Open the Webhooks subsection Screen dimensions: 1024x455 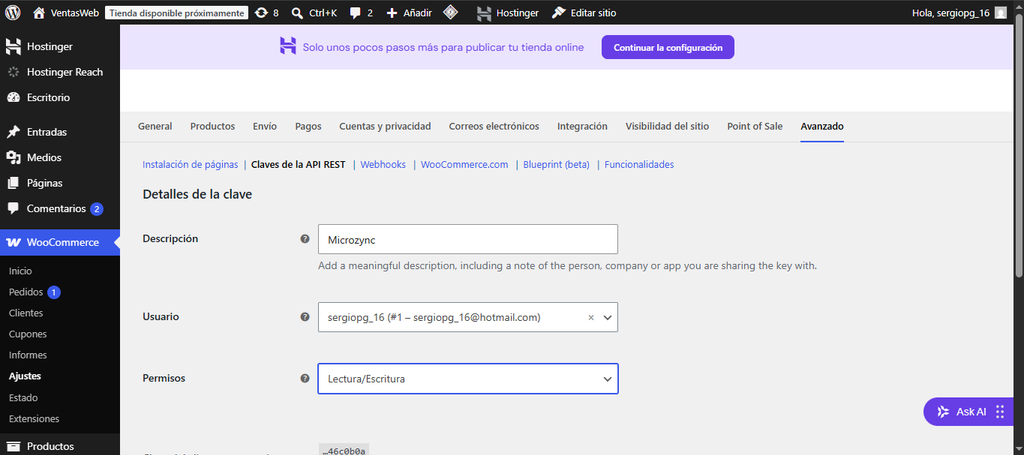point(383,165)
